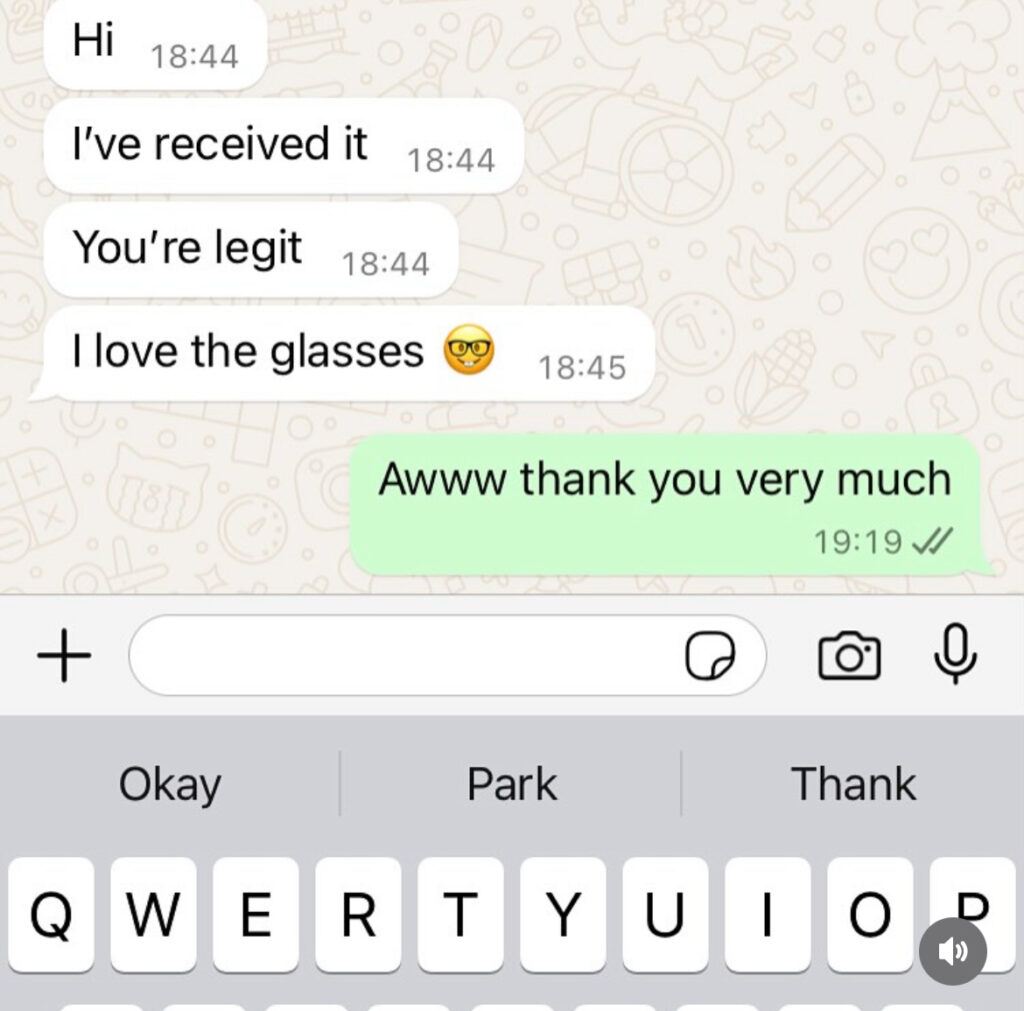Screen dimensions: 1024x1011
Task: Open the attachment plus menu
Action: [x=63, y=655]
